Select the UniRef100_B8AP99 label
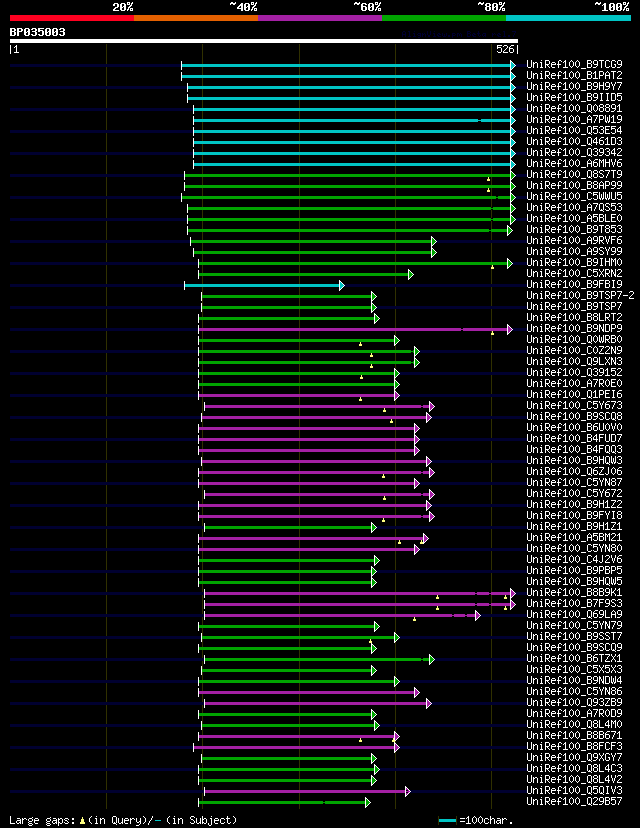Screen dimensions: 640x828 click(x=574, y=185)
